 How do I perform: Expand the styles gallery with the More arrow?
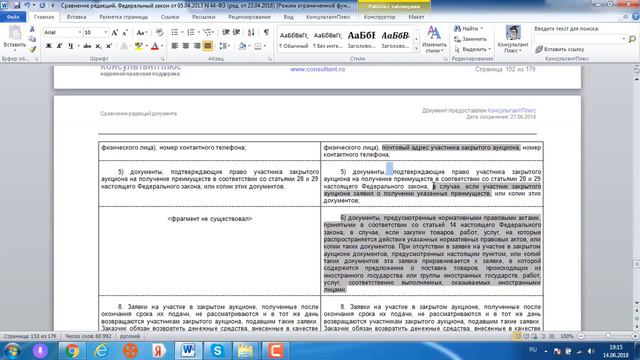tap(416, 49)
